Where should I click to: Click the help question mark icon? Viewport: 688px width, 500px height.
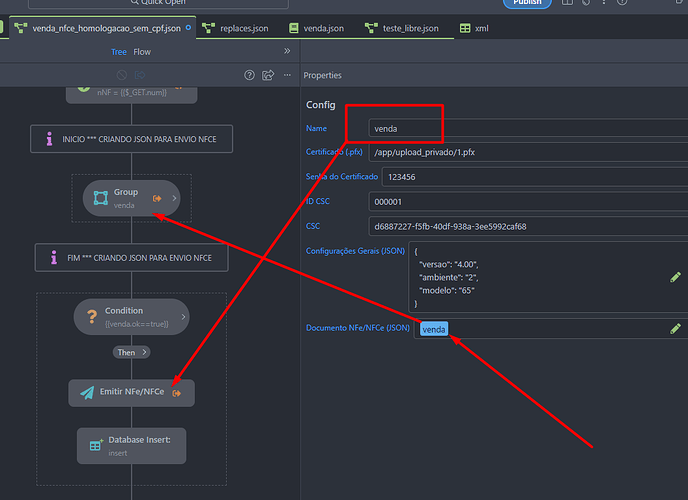pyautogui.click(x=250, y=75)
